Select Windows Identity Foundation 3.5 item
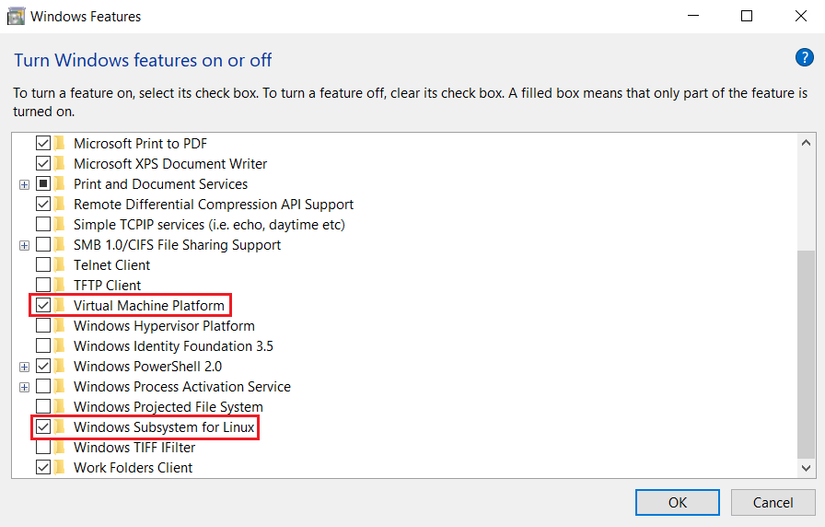825x527 pixels. pos(173,346)
